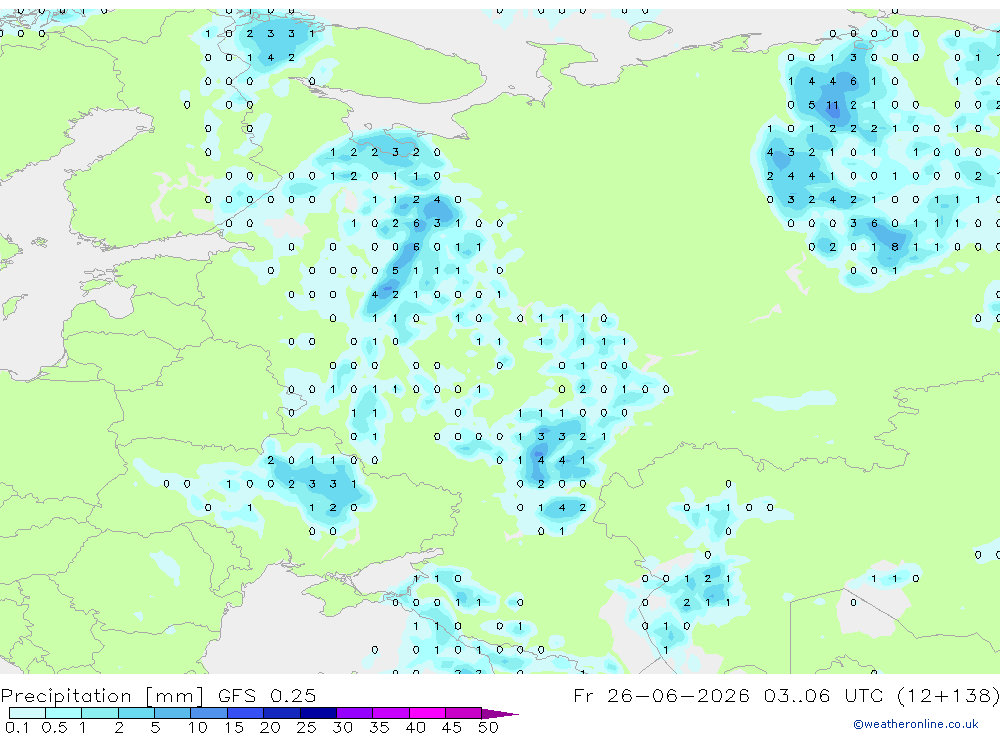Image resolution: width=1000 pixels, height=733 pixels.
Task: Click the 10–15 mm legend swatch
Action: (x=209, y=713)
